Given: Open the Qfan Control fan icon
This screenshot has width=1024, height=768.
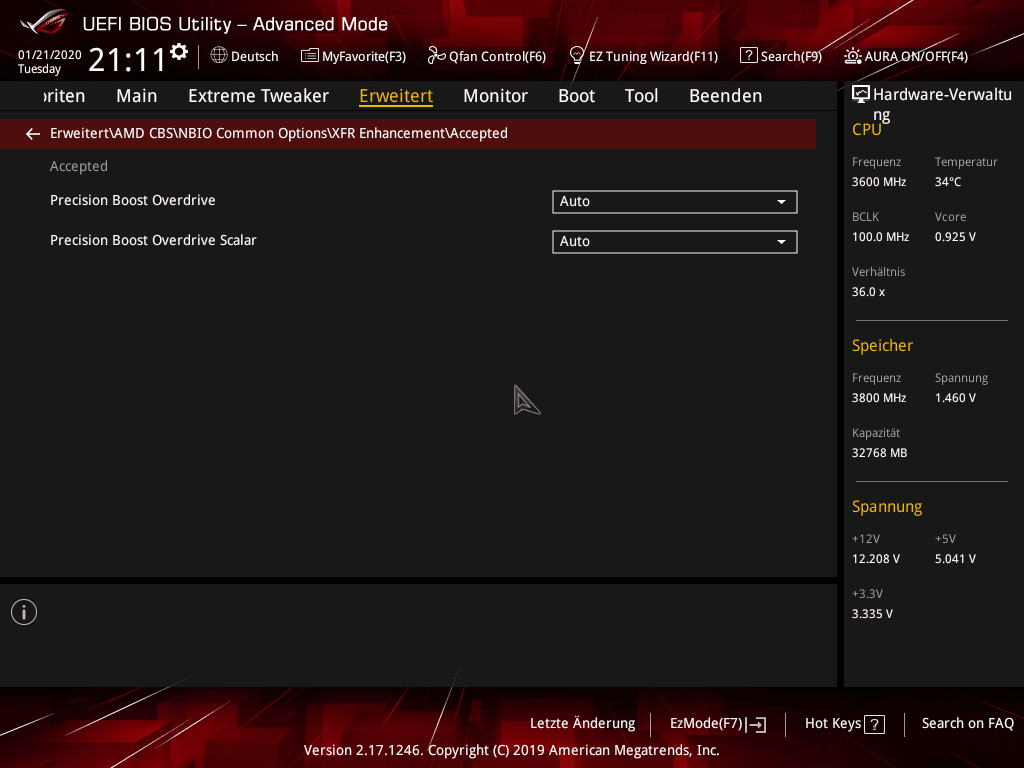Looking at the screenshot, I should 436,56.
